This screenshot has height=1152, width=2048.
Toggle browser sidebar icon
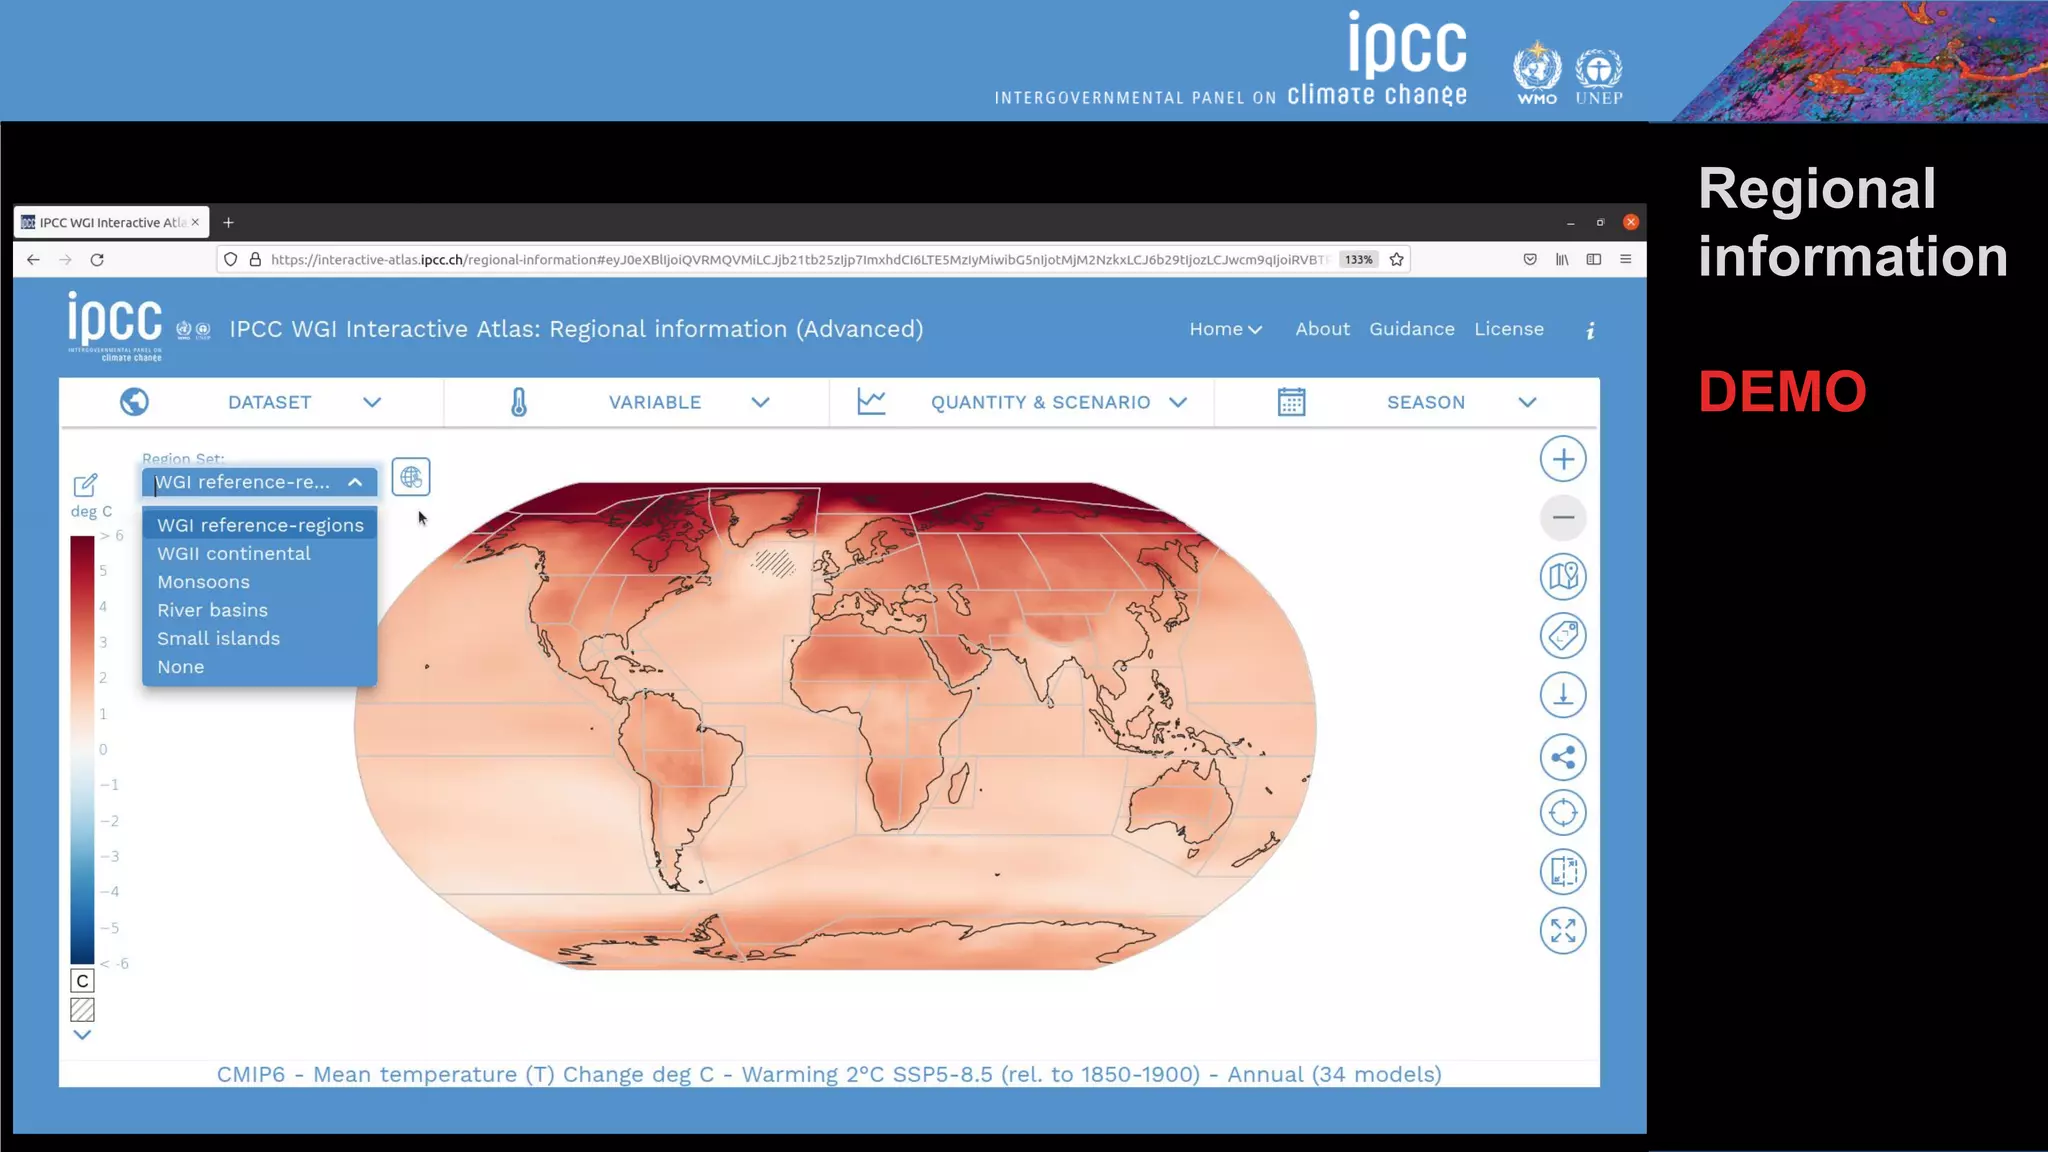[x=1594, y=260]
